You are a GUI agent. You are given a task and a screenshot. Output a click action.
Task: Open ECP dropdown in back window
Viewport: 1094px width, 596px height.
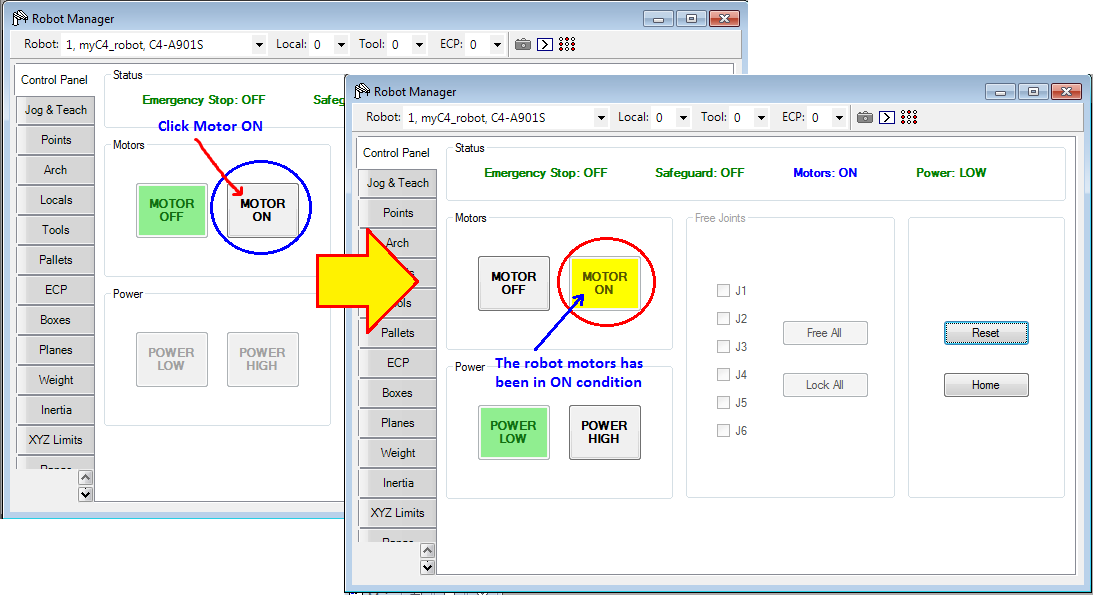click(497, 45)
